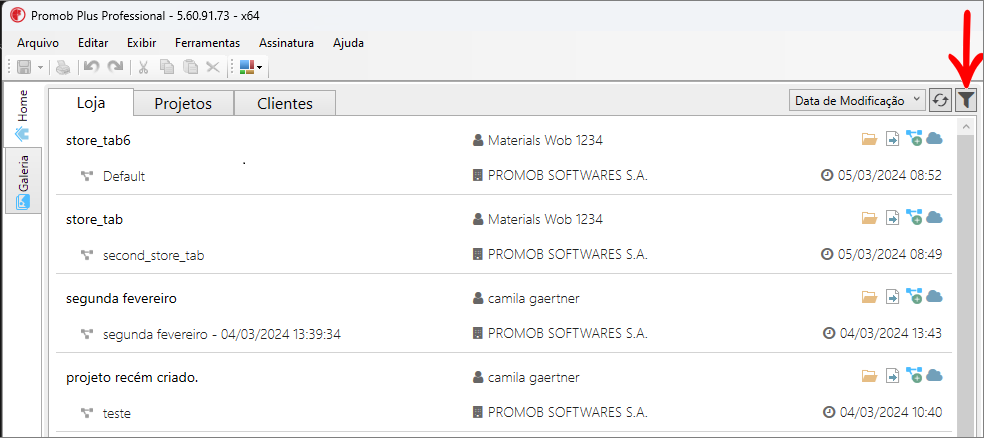This screenshot has height=438, width=984.
Task: Select the Galeria side tab
Action: tap(23, 181)
